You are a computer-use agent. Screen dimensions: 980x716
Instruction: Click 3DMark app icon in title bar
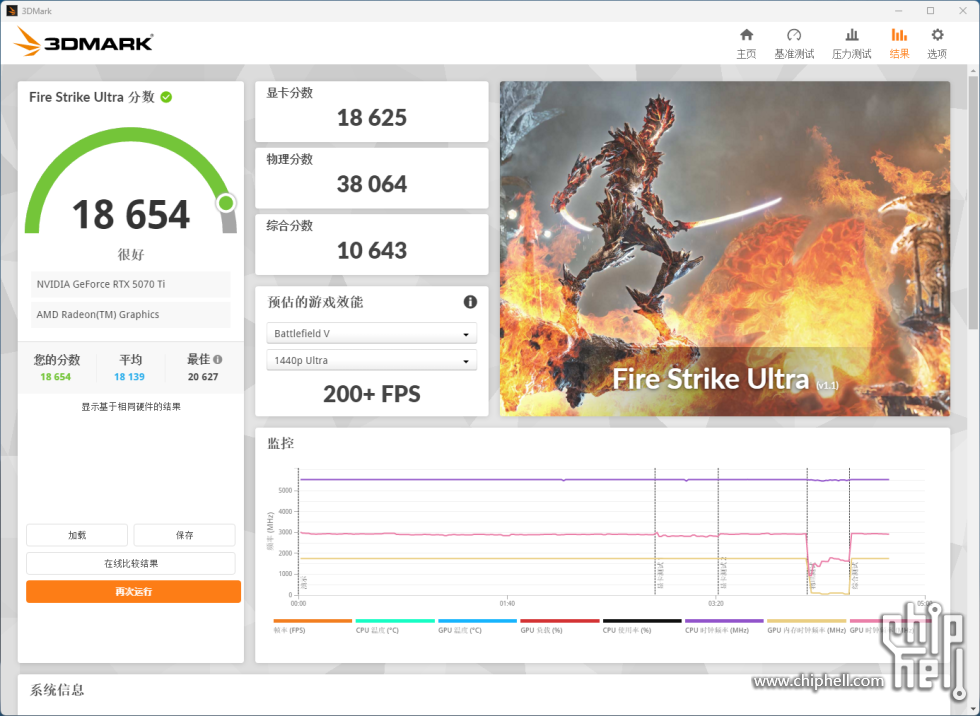(11, 11)
